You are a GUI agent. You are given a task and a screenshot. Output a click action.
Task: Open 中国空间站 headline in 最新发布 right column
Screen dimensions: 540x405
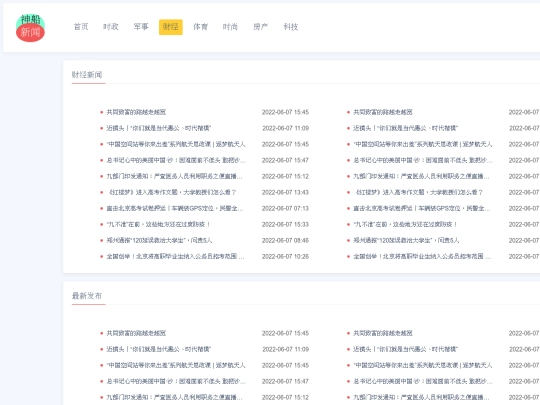423,365
